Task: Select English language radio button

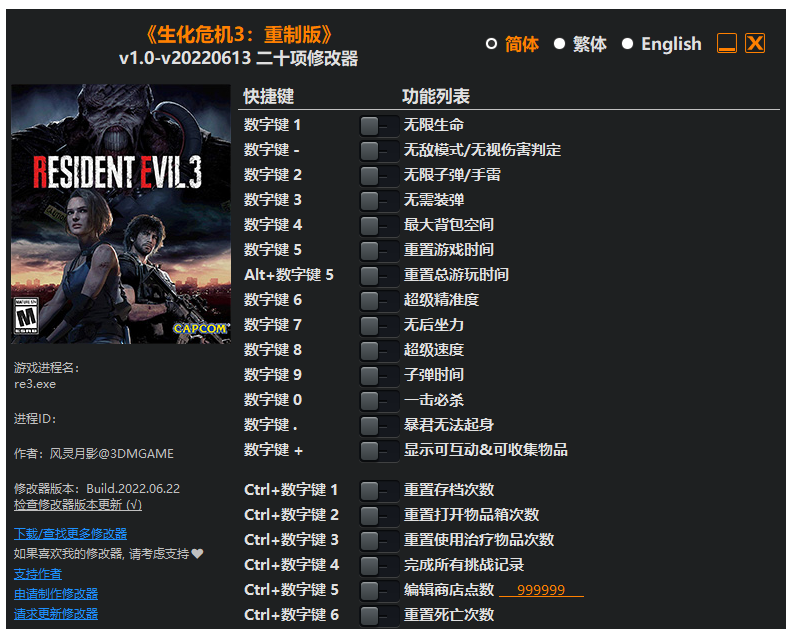Action: pyautogui.click(x=627, y=44)
